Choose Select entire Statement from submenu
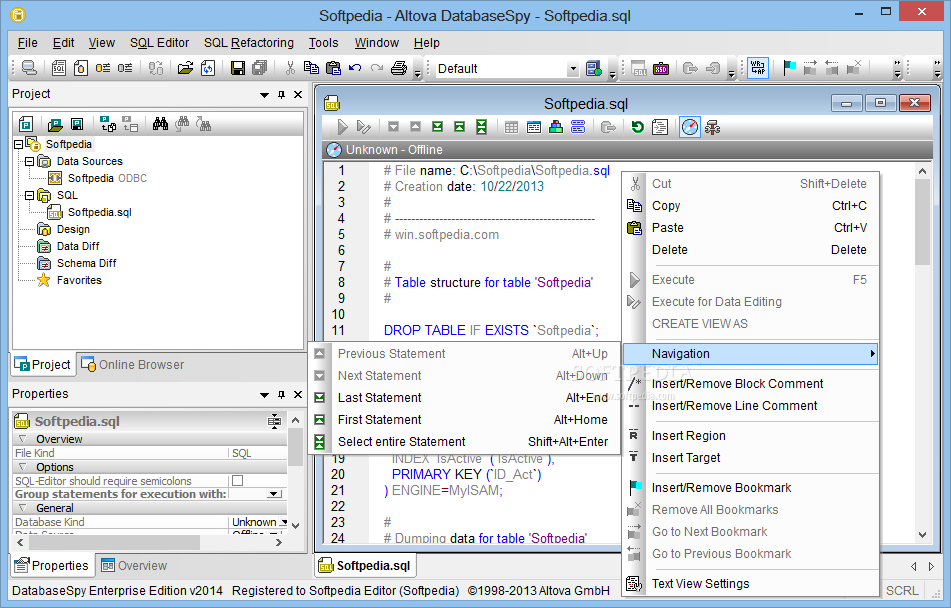The height and width of the screenshot is (608, 951). (x=464, y=442)
